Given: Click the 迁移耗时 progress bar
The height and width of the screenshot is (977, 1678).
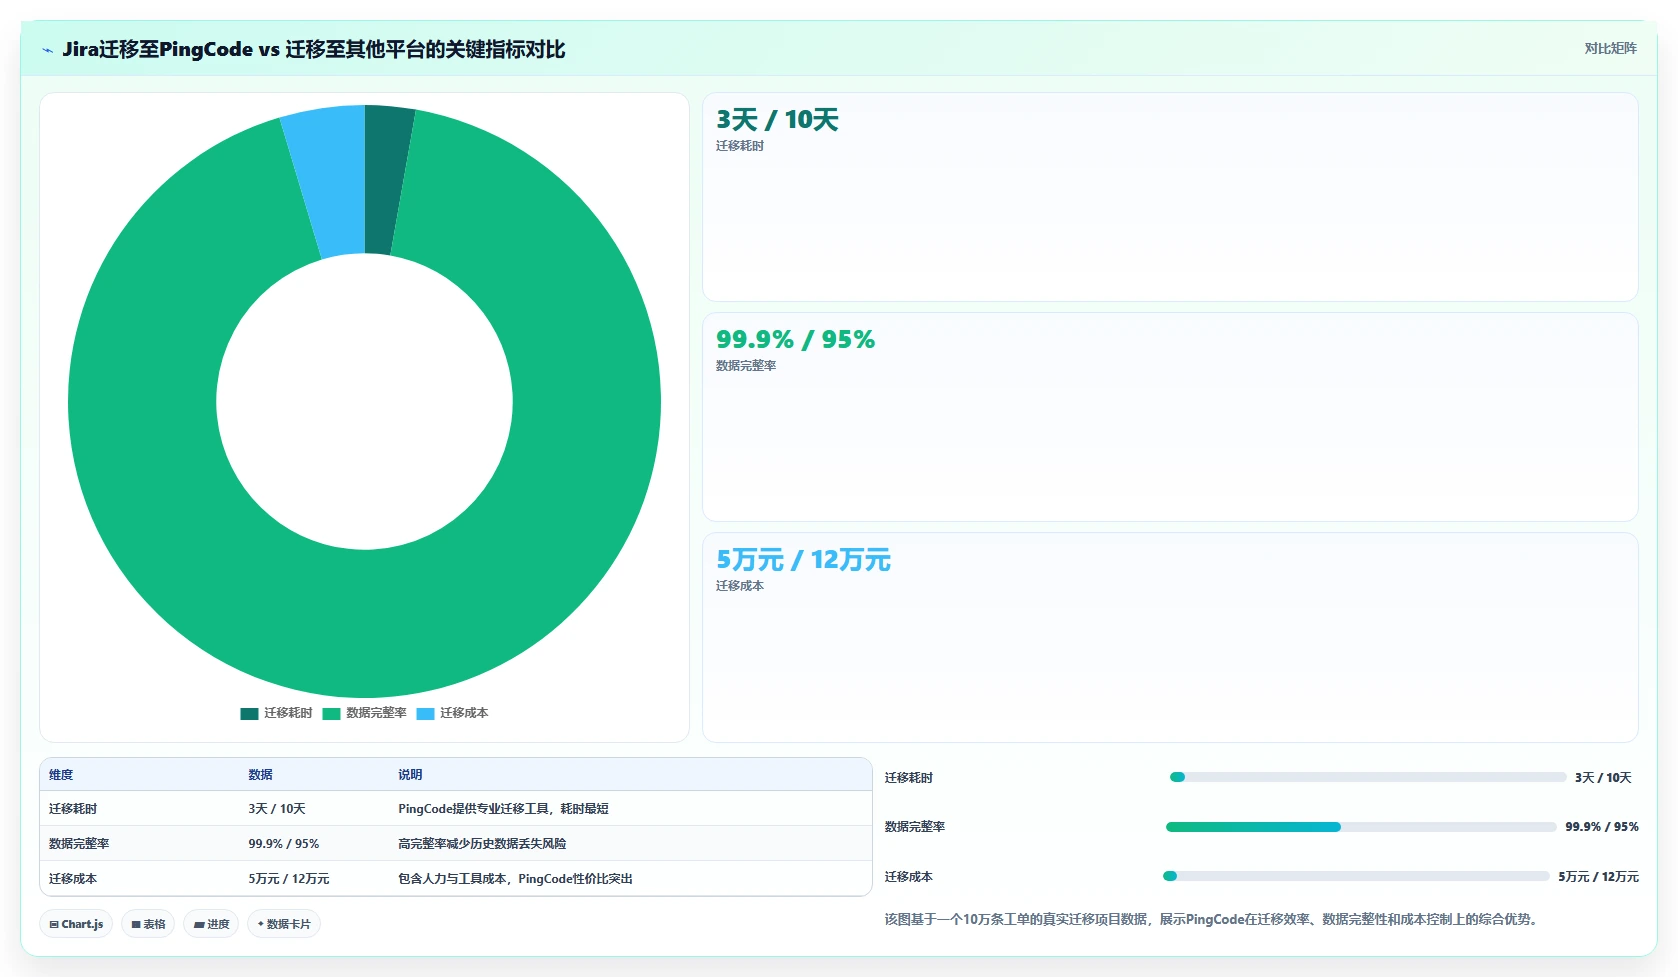Looking at the screenshot, I should (1367, 777).
